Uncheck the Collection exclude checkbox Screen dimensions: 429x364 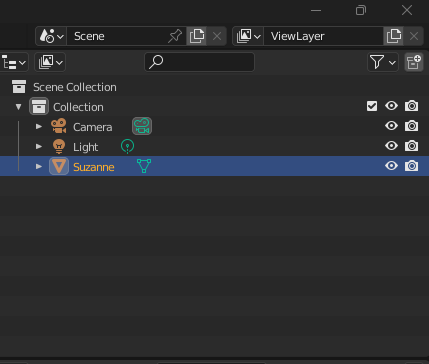pos(372,106)
